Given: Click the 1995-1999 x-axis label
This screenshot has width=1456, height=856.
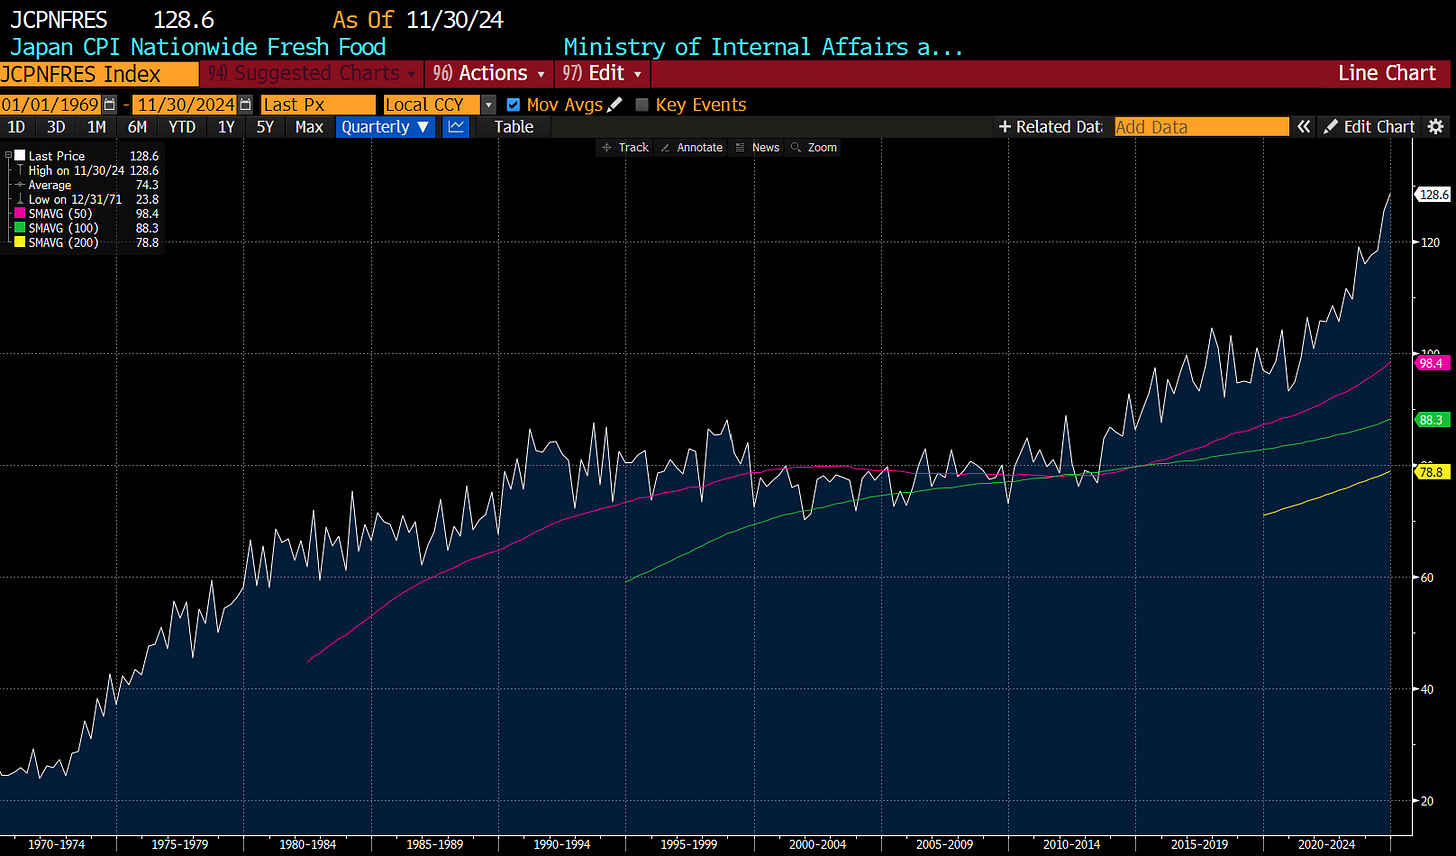Looking at the screenshot, I should pyautogui.click(x=690, y=845).
